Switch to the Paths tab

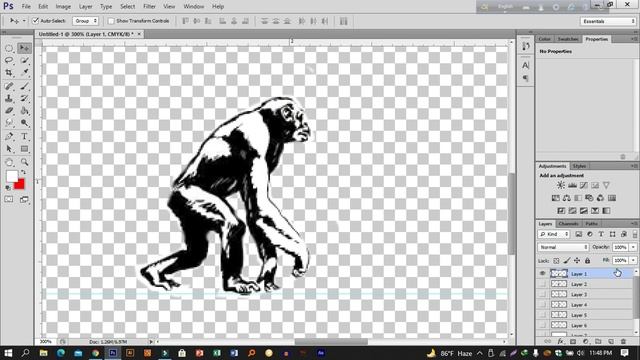(591, 224)
